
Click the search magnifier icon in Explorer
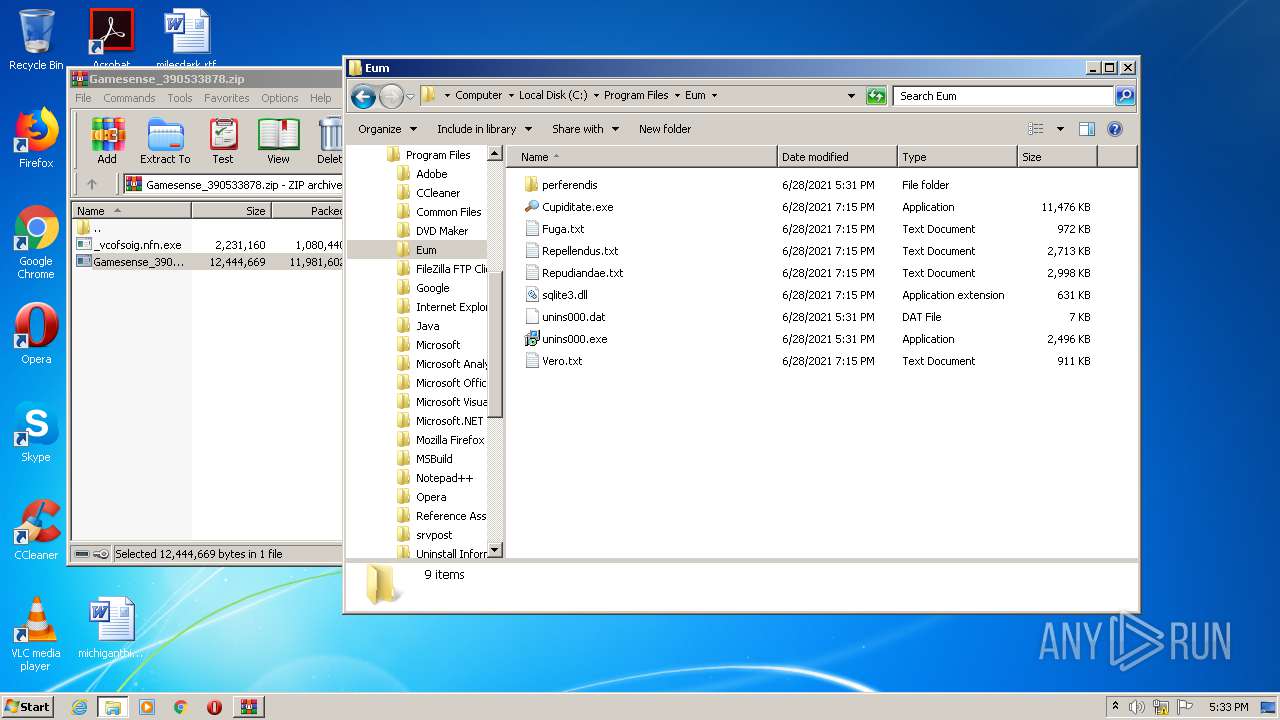point(1124,96)
